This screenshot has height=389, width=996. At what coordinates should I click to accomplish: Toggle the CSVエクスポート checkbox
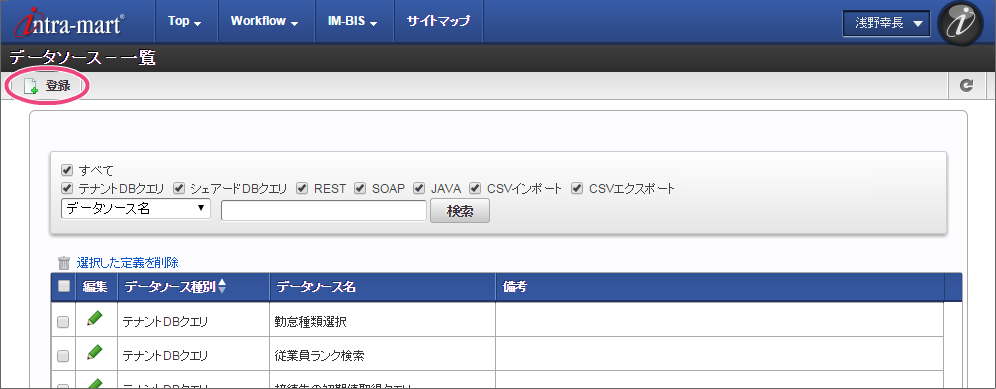(x=577, y=189)
